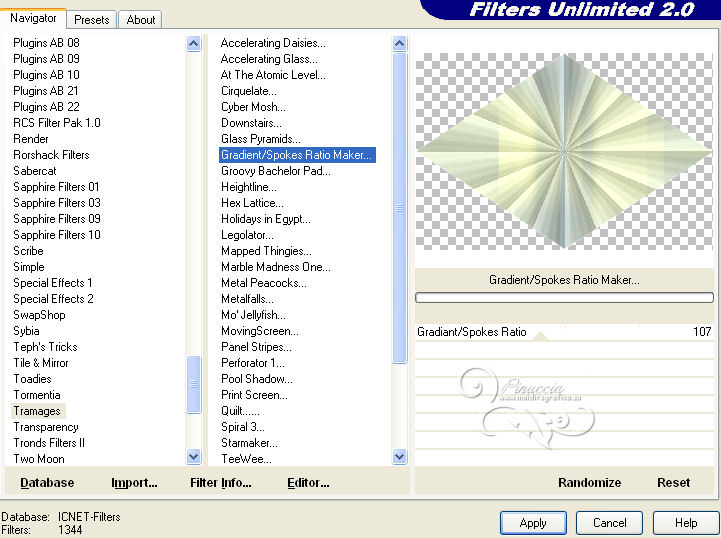Open Filter Info...
The width and height of the screenshot is (721, 538).
point(221,483)
